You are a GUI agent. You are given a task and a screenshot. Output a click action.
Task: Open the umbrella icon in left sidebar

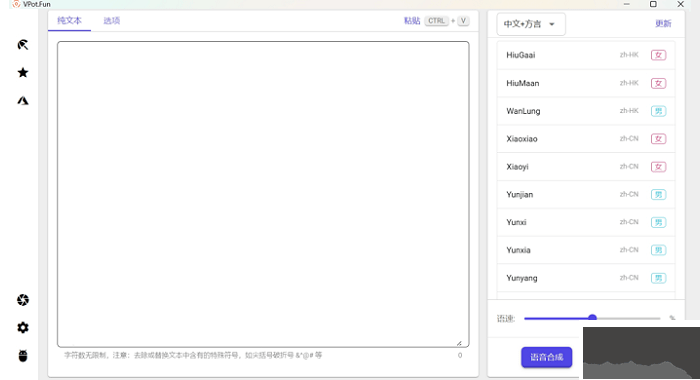click(x=23, y=45)
